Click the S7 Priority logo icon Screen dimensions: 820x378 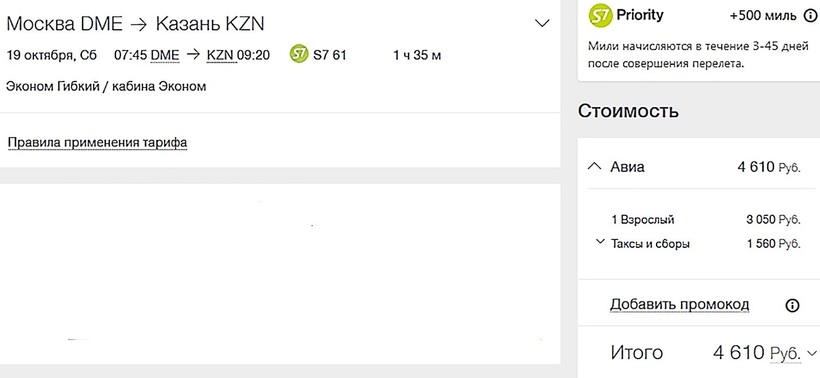600,16
